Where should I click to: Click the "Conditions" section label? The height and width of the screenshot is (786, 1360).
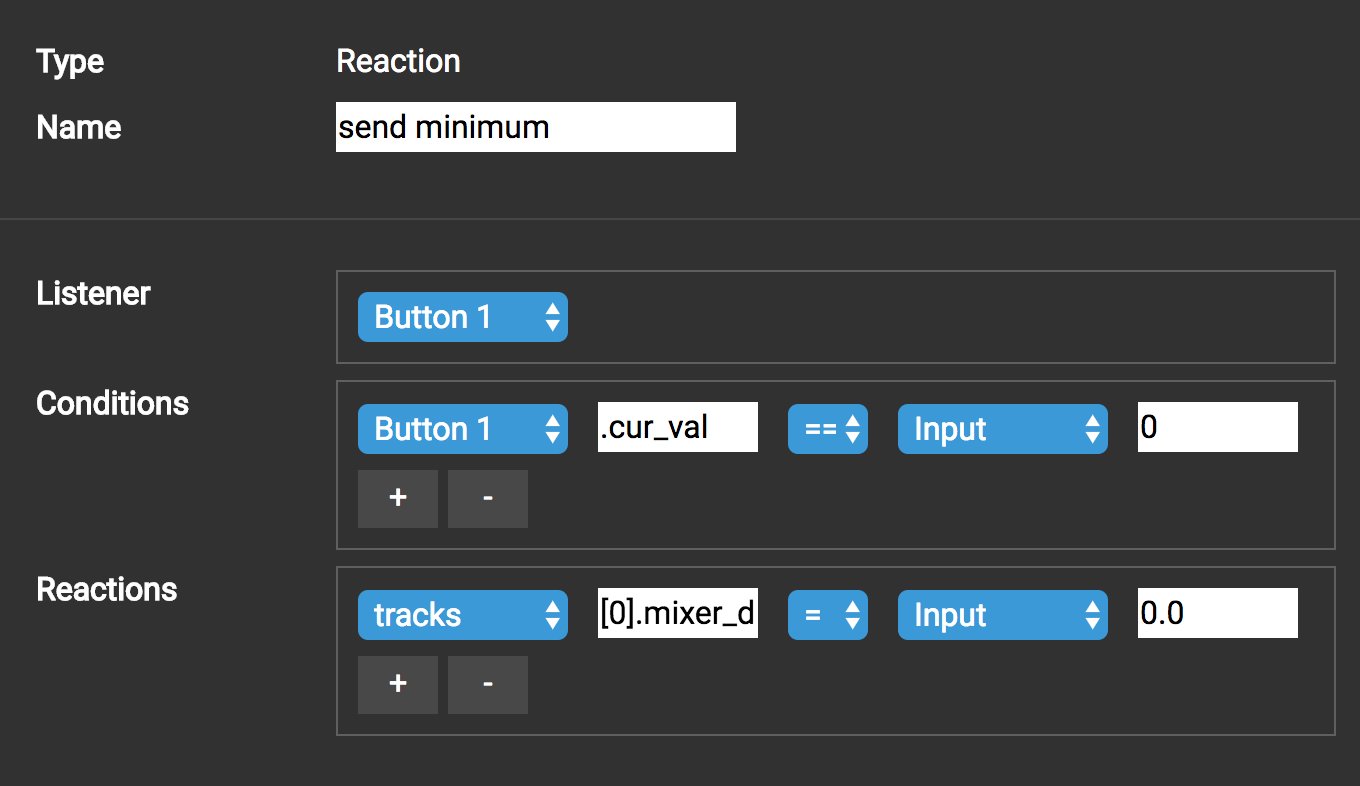(112, 404)
